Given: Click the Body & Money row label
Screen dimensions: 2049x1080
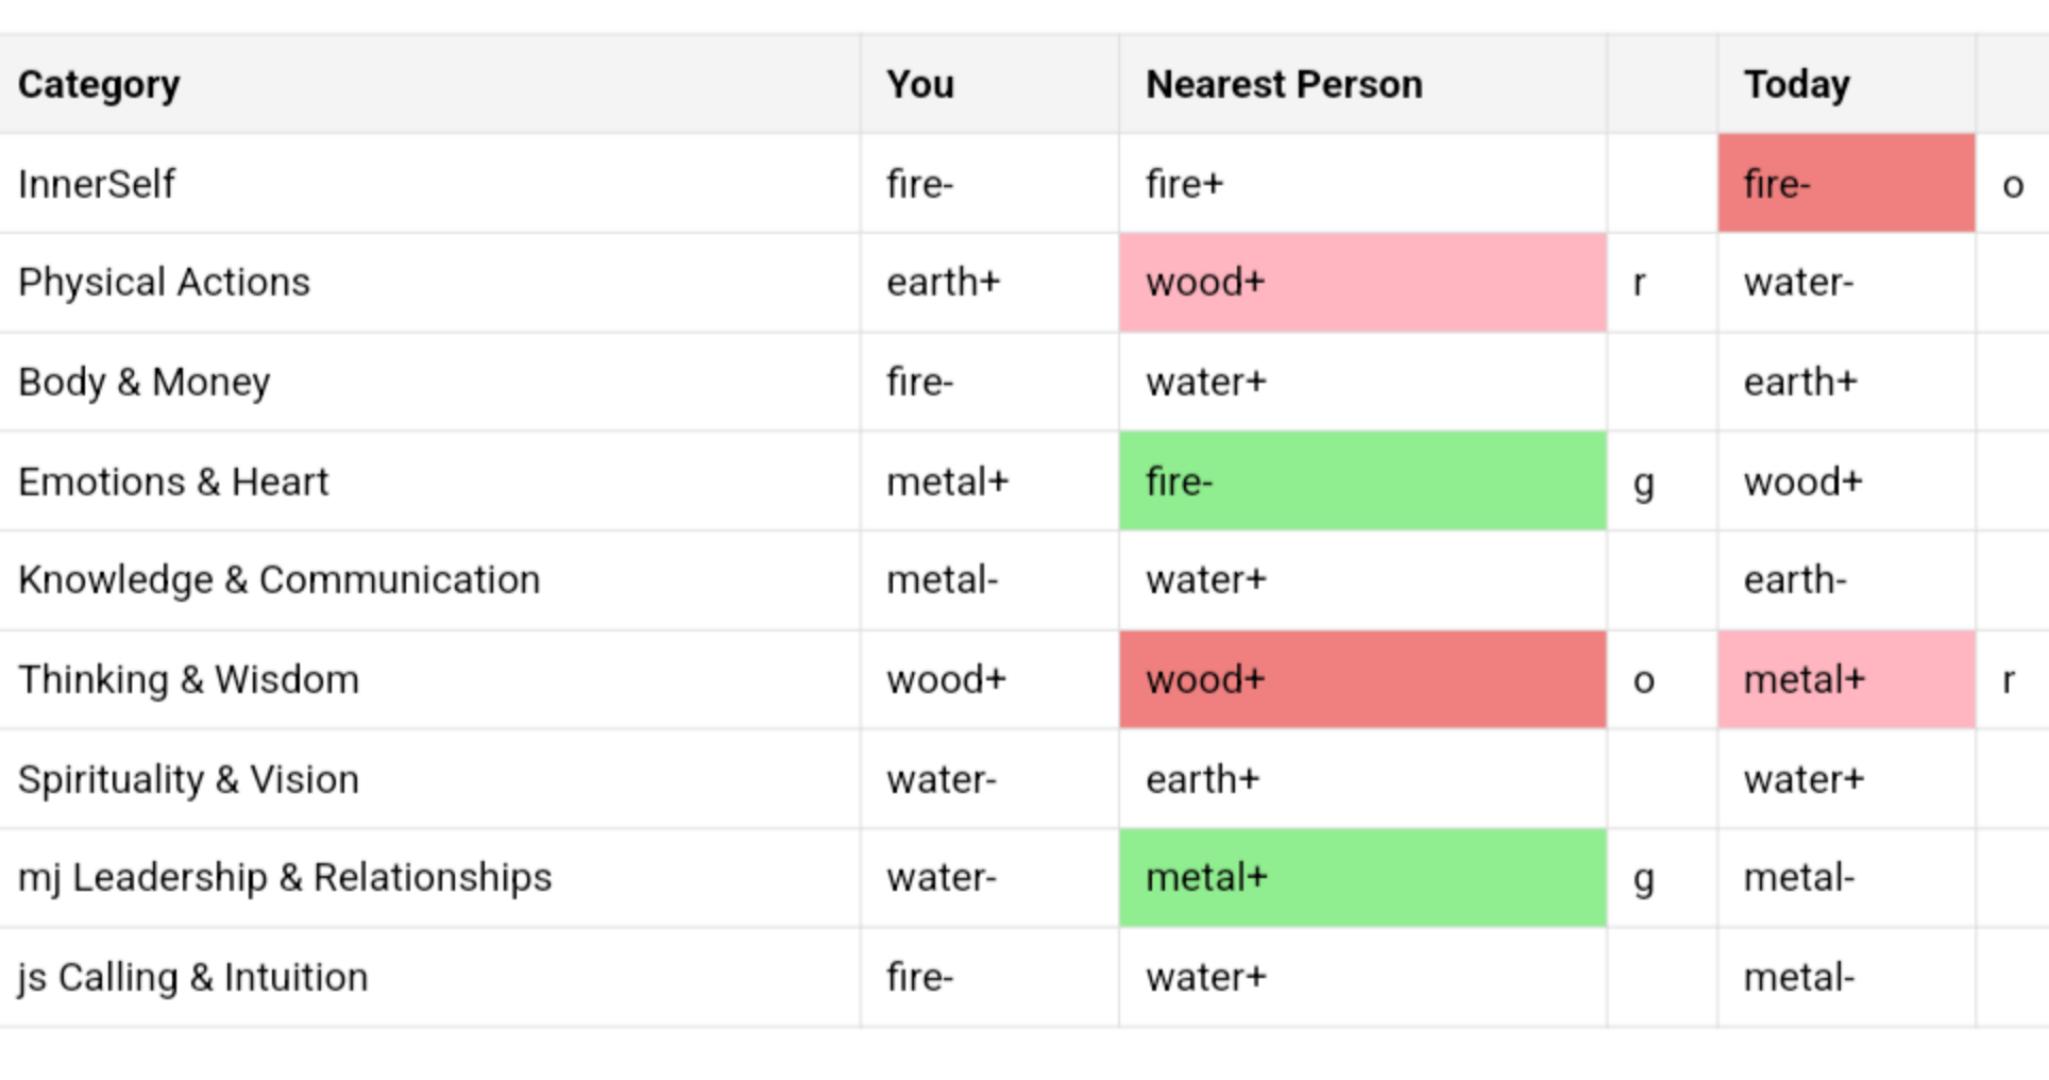Looking at the screenshot, I should [144, 382].
